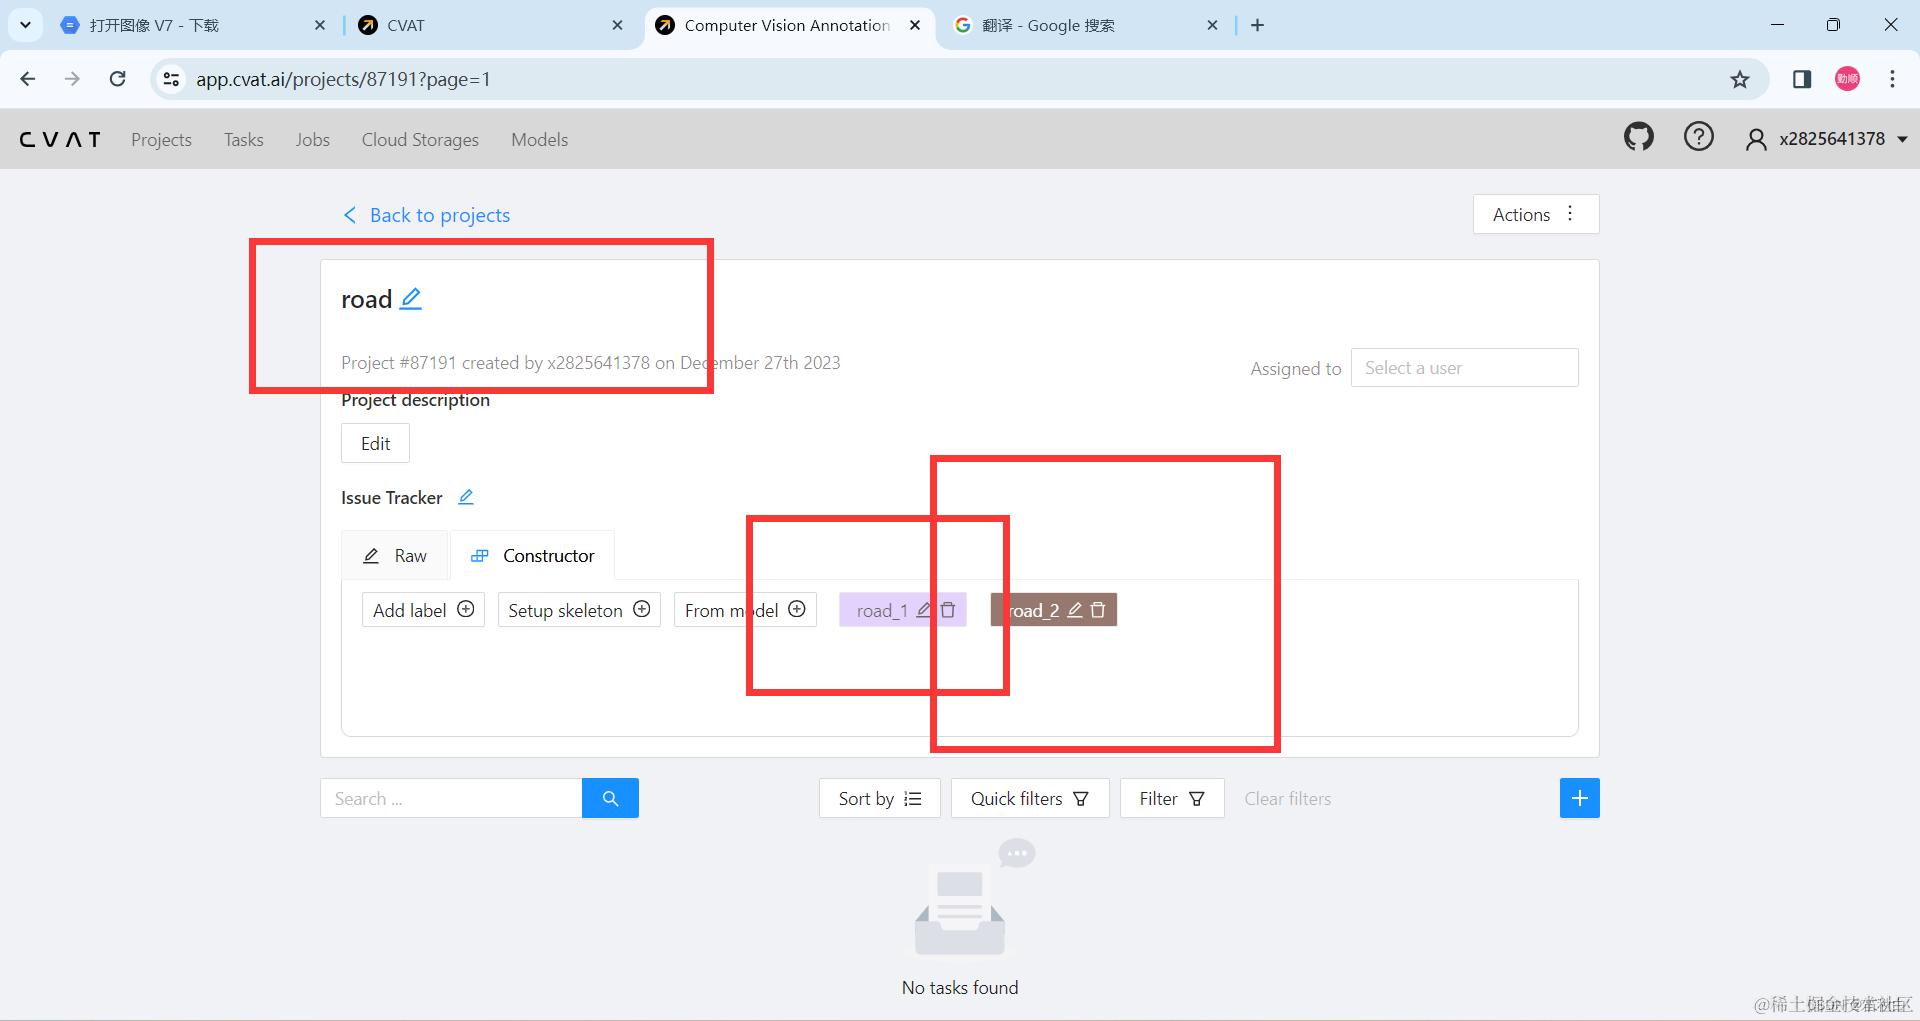This screenshot has width=1920, height=1021.
Task: Click the Setup skeleton button
Action: coord(579,610)
